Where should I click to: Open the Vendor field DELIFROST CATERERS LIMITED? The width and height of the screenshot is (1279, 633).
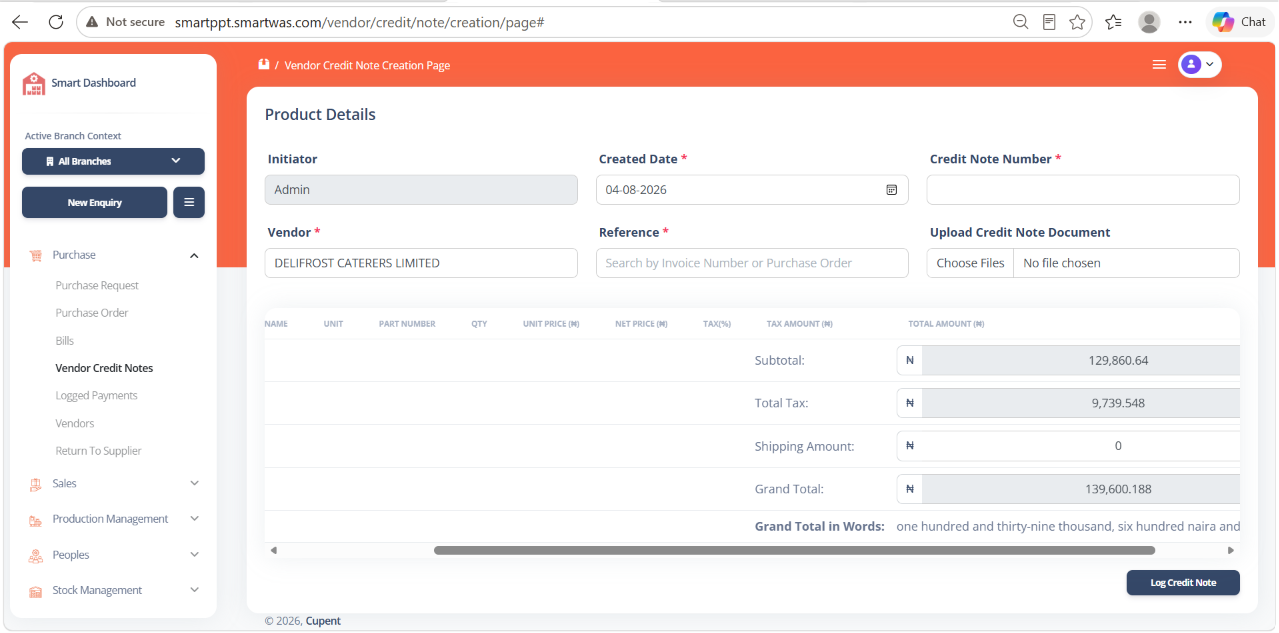[421, 263]
